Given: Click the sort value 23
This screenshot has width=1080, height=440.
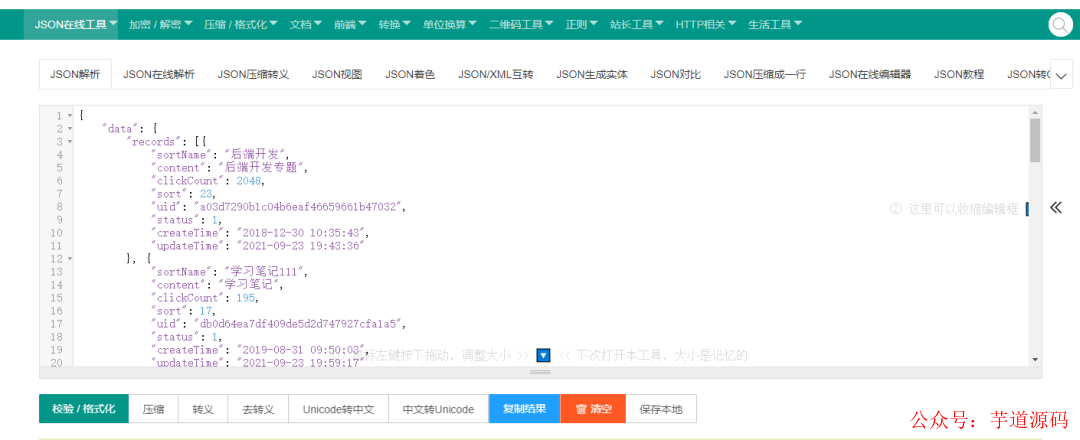Looking at the screenshot, I should (205, 193).
